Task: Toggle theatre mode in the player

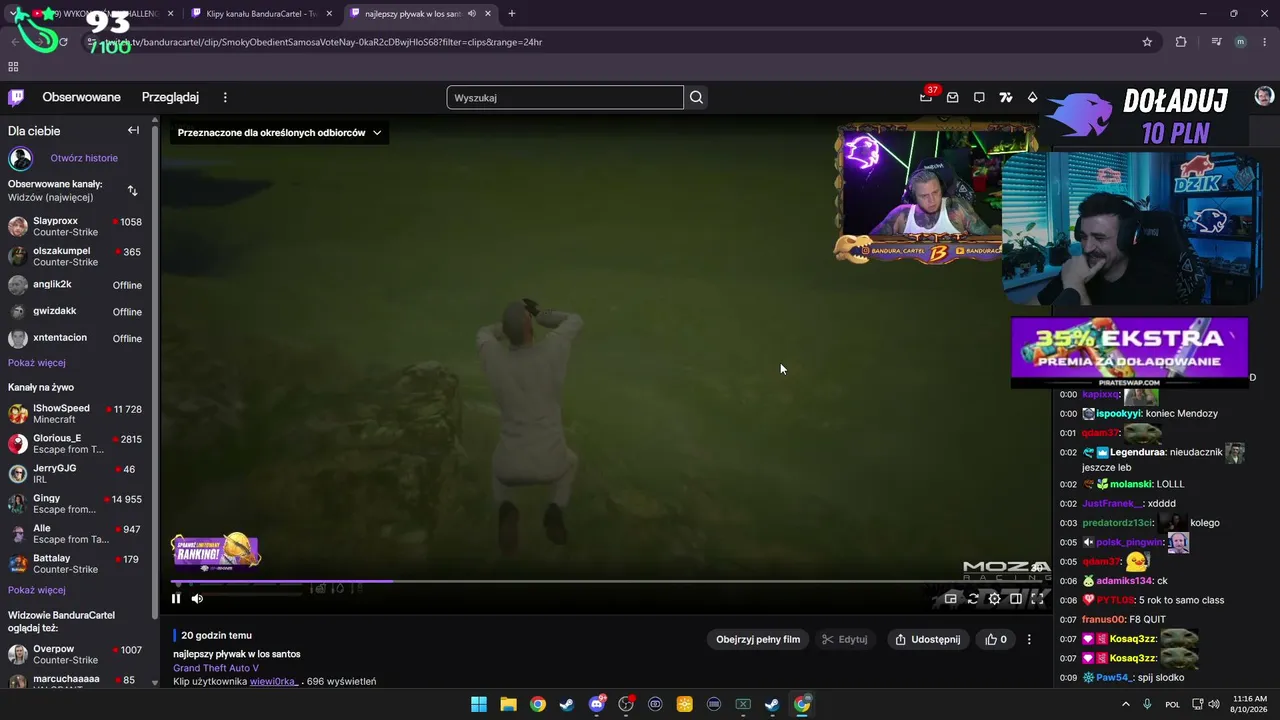Action: [1016, 599]
